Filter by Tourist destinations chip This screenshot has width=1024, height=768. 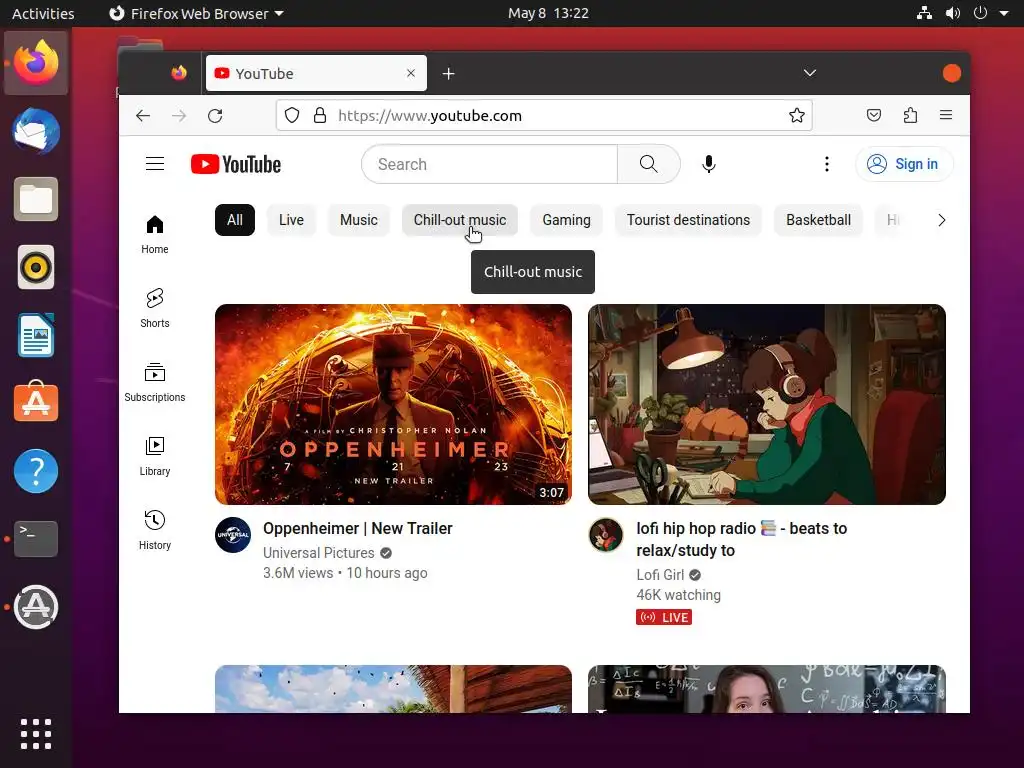point(688,220)
